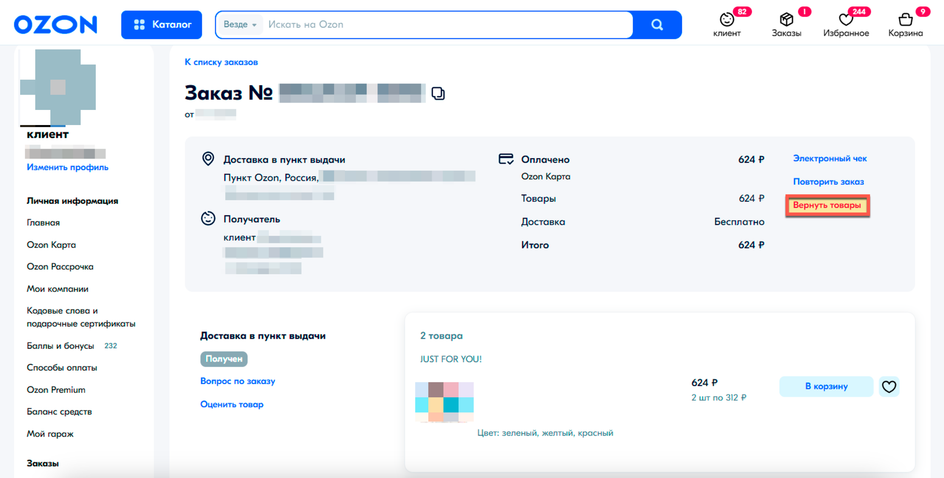This screenshot has height=478, width=944.
Task: Click the Получен status badge
Action: coord(224,359)
